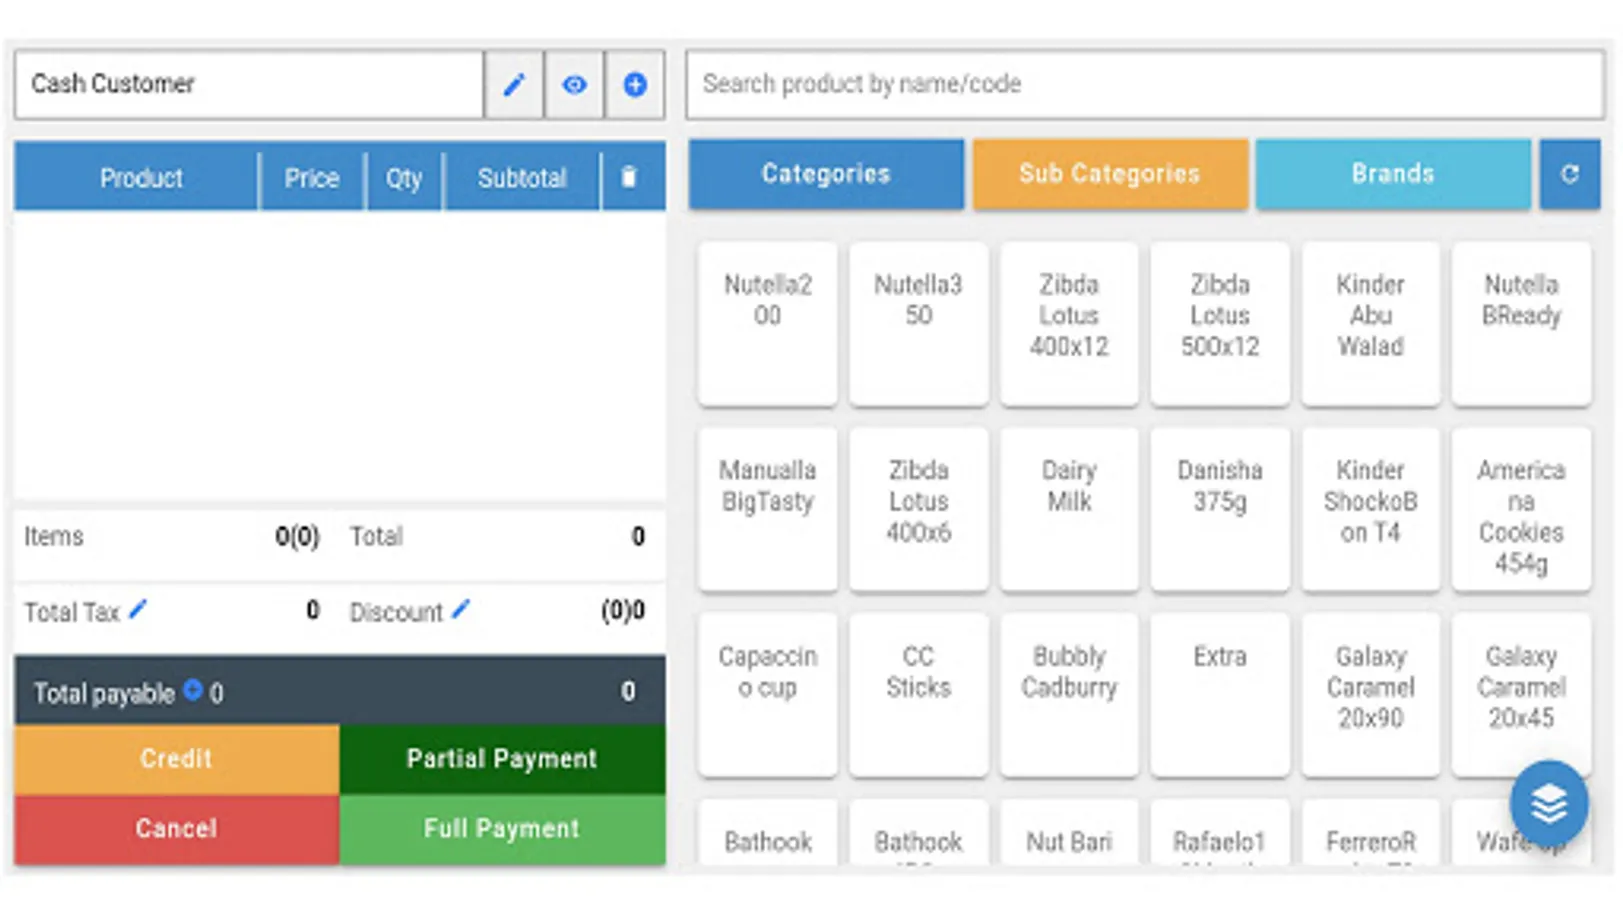The width and height of the screenshot is (1623, 900).
Task: Add Kinder Abu Walad product
Action: pos(1370,323)
